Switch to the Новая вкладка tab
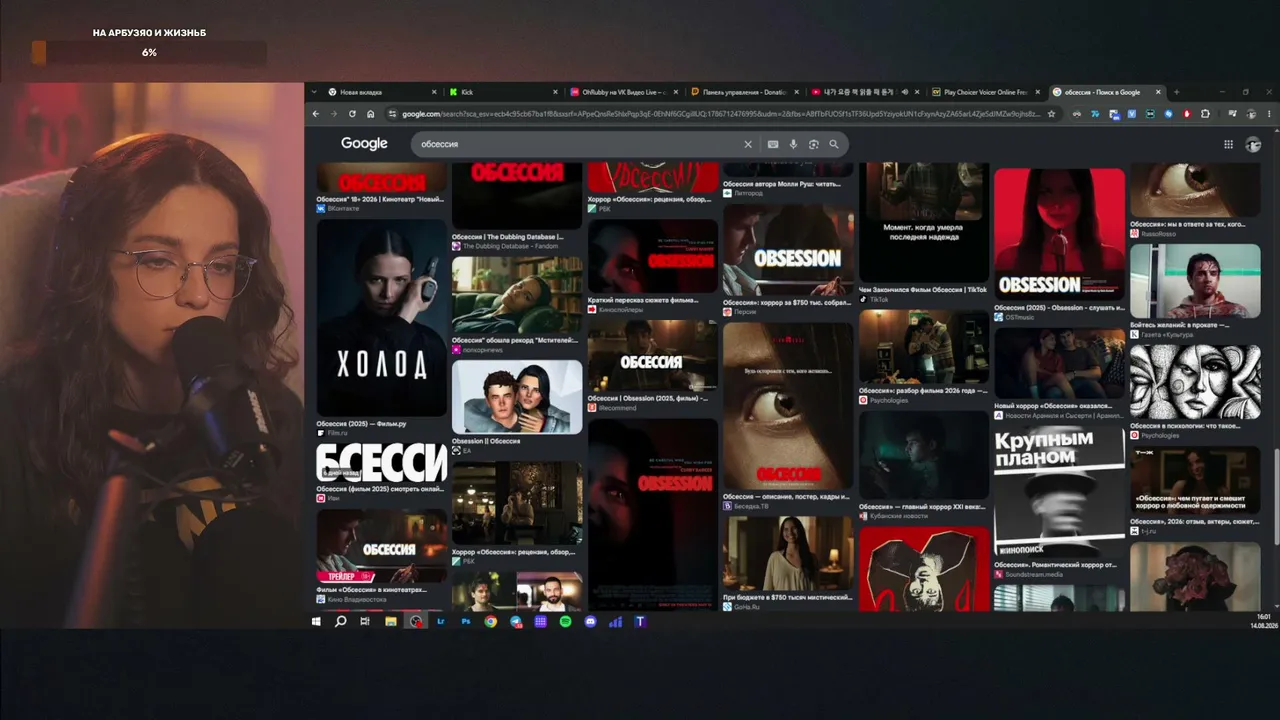This screenshot has height=720, width=1280. click(x=384, y=92)
